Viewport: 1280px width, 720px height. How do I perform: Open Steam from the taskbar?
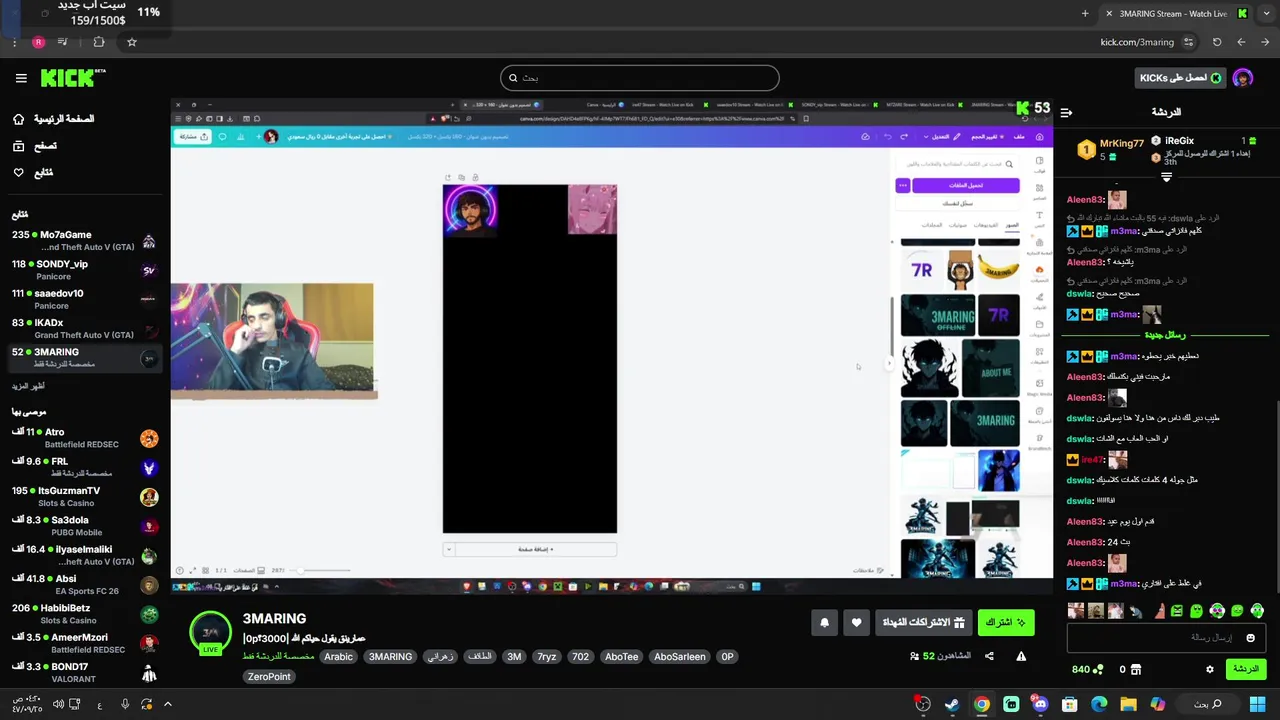click(x=952, y=704)
